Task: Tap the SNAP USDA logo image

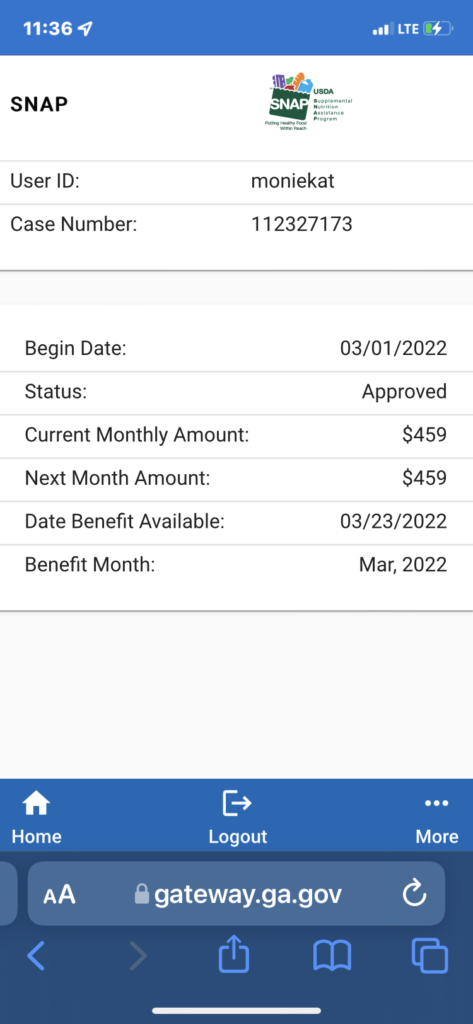Action: click(x=311, y=102)
